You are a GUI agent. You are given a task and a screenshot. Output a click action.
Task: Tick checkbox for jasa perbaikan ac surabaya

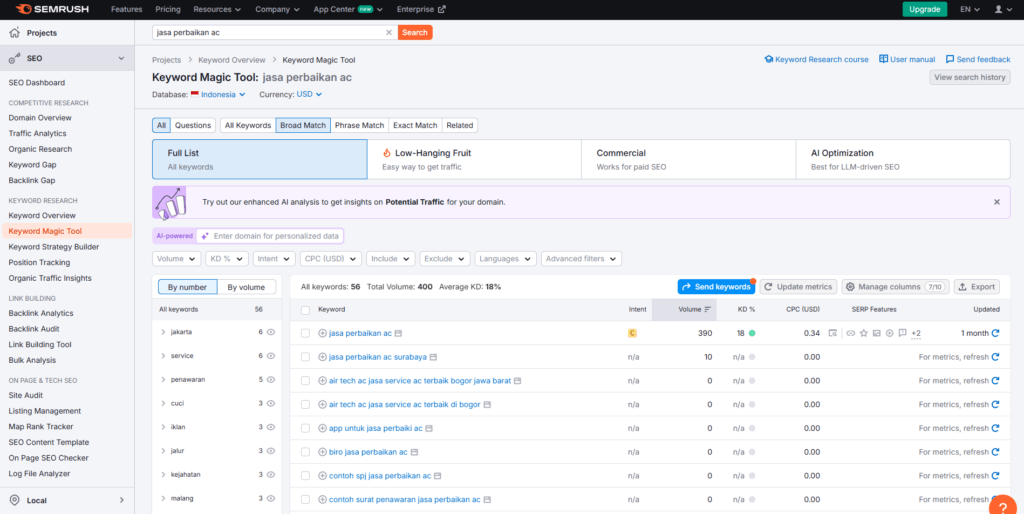pyautogui.click(x=306, y=357)
